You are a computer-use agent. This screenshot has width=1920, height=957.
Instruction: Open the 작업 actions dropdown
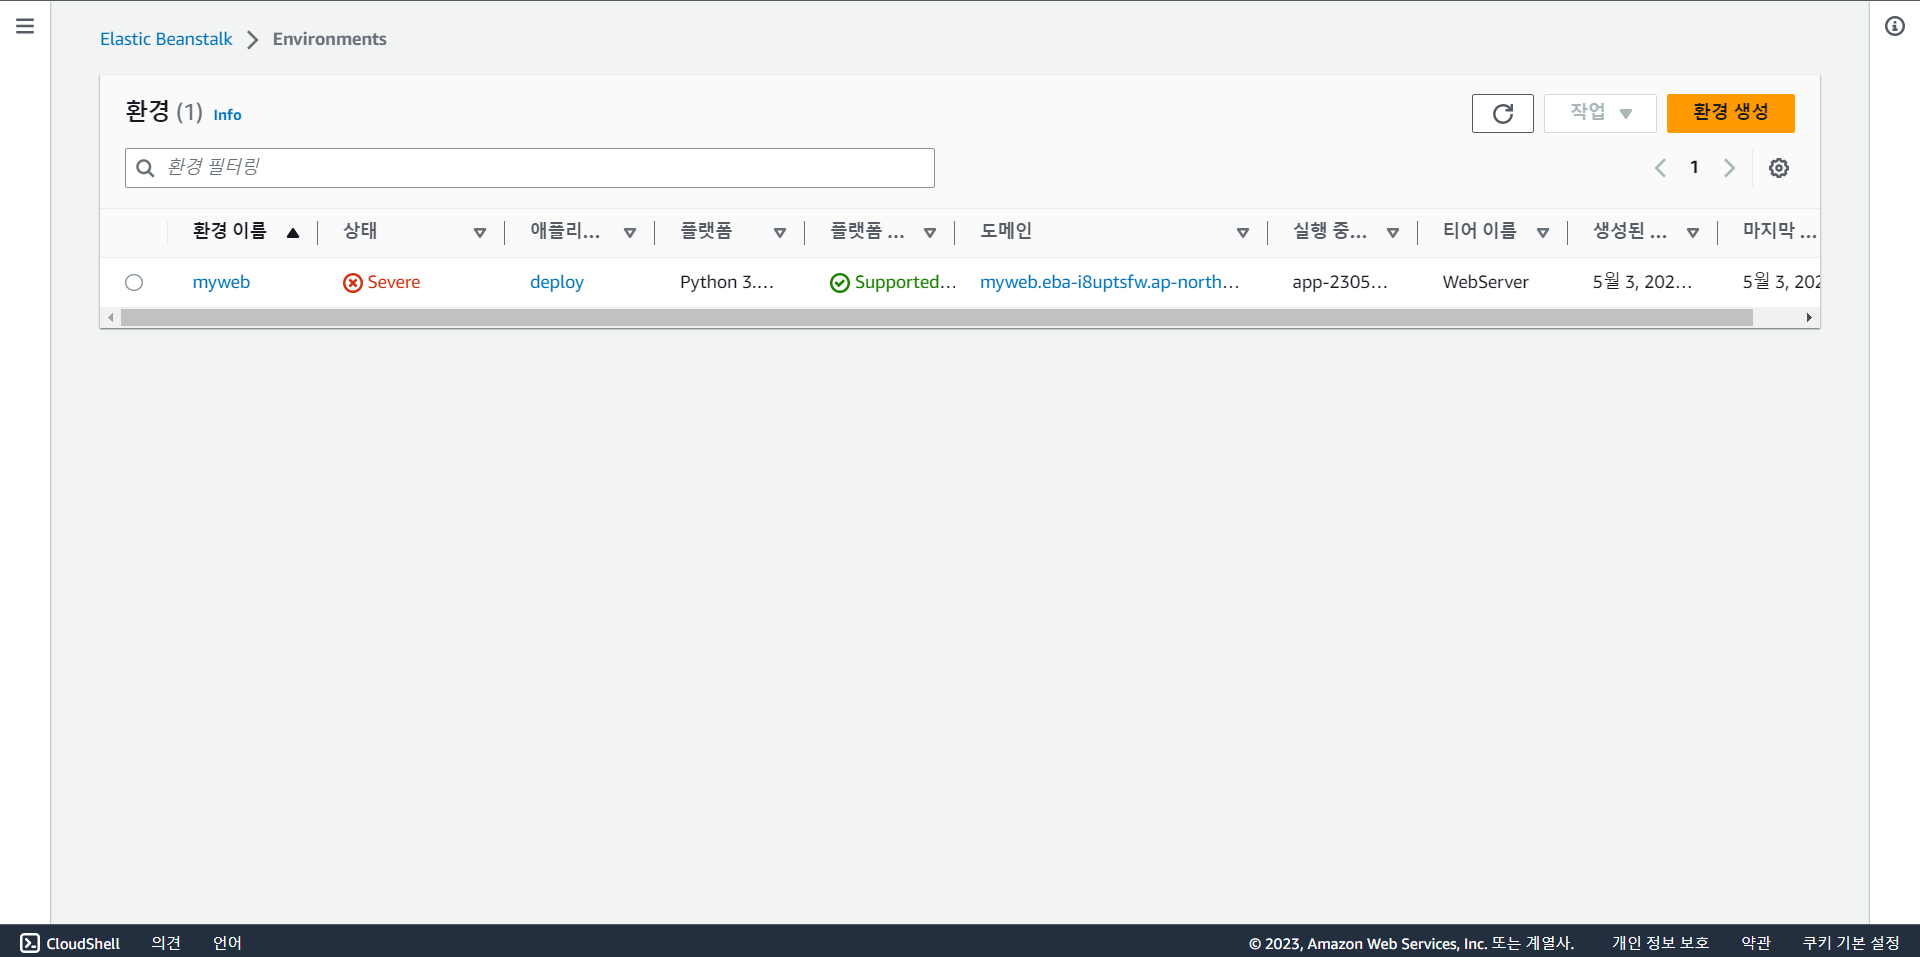pyautogui.click(x=1600, y=113)
